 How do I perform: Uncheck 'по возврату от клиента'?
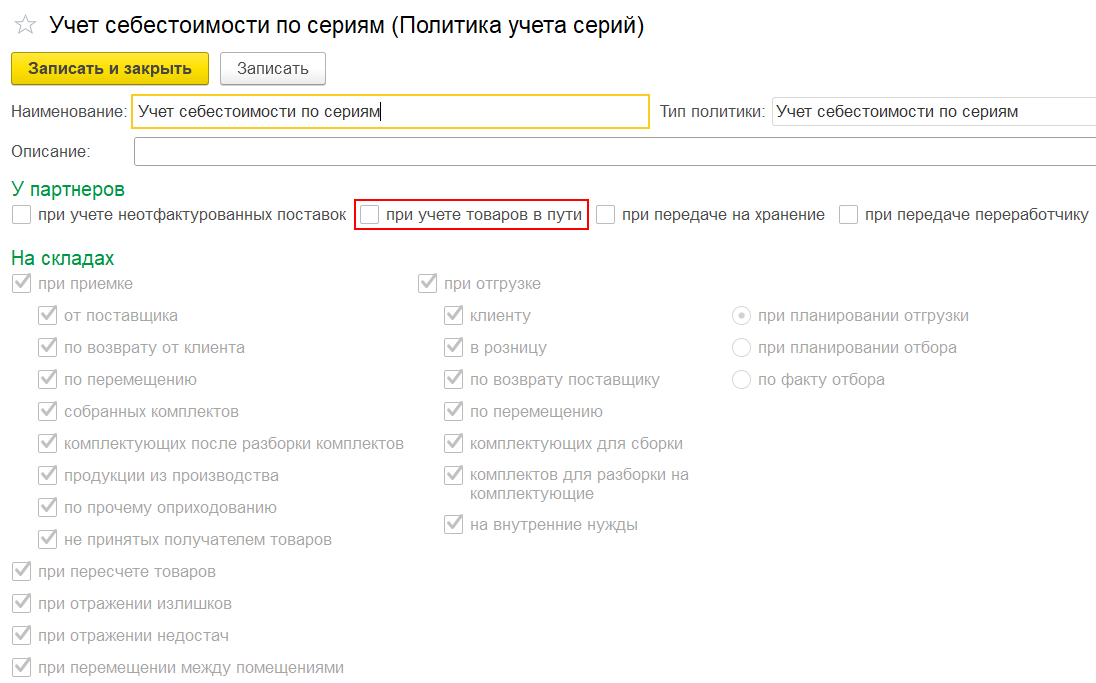pos(48,347)
